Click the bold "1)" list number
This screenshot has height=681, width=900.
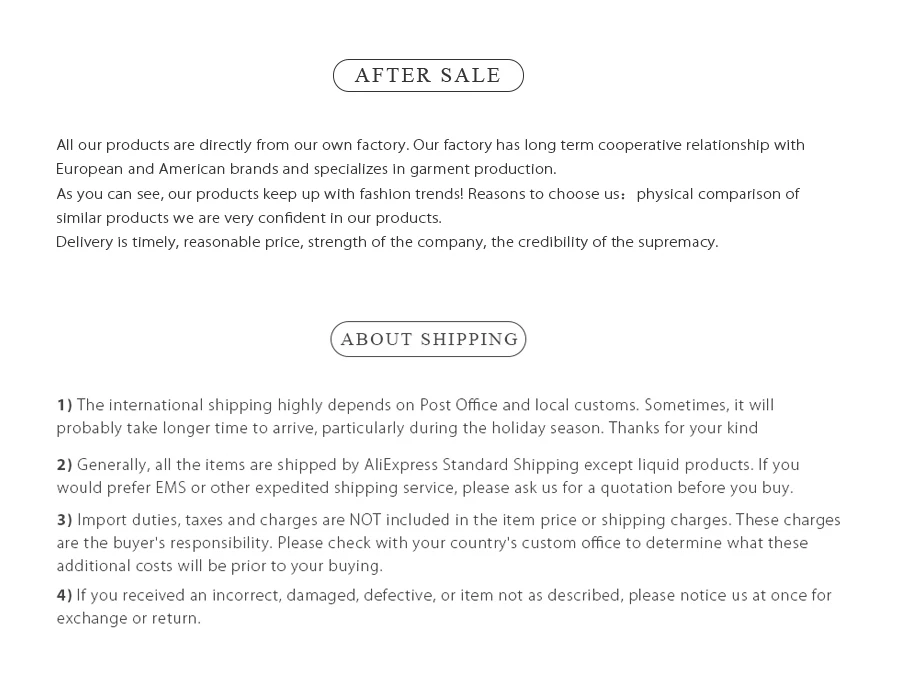click(x=64, y=405)
